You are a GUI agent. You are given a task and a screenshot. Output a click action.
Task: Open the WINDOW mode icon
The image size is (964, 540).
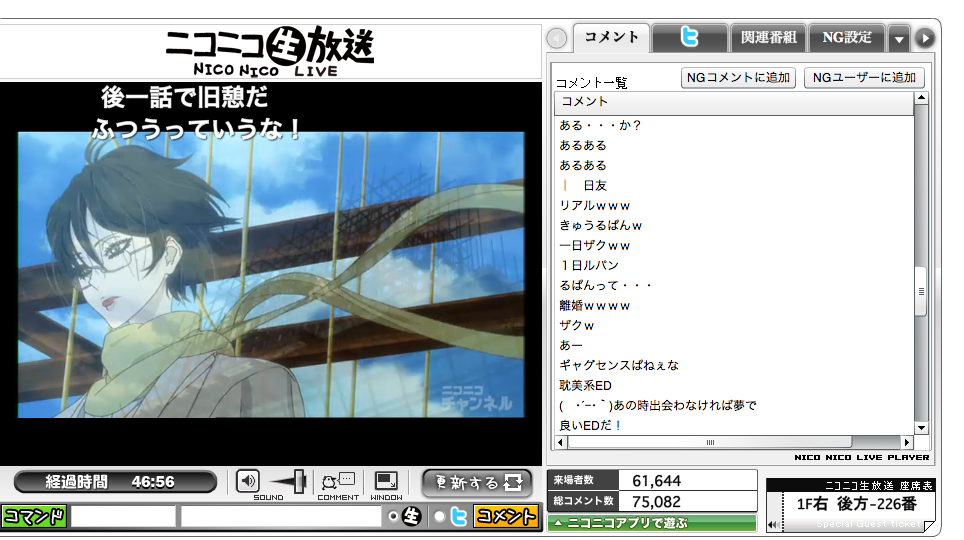tap(386, 481)
